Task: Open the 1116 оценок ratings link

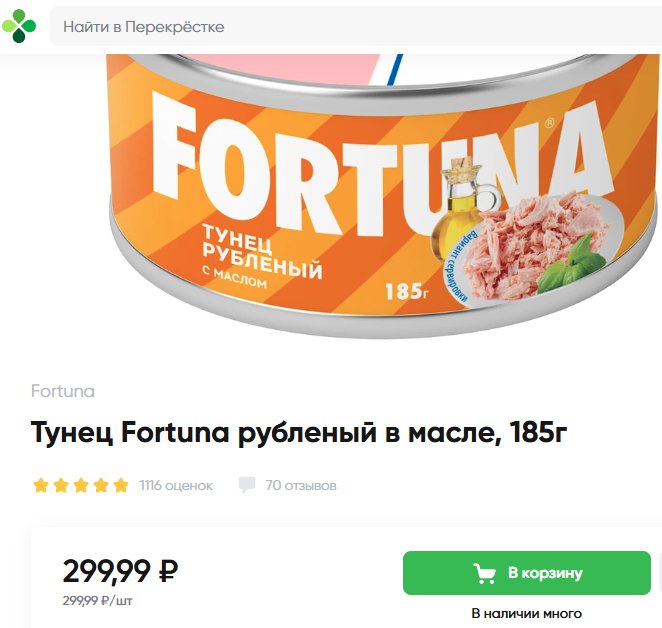Action: click(176, 485)
